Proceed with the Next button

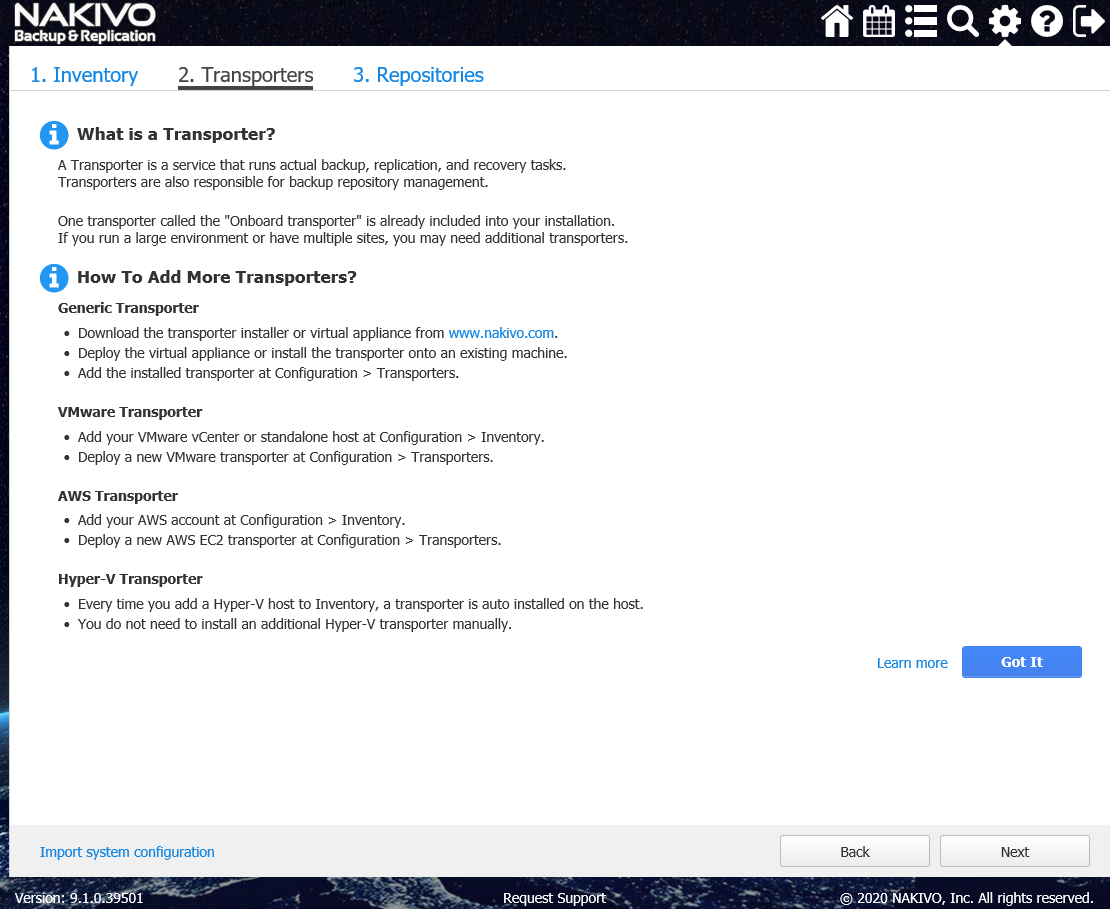[1014, 852]
